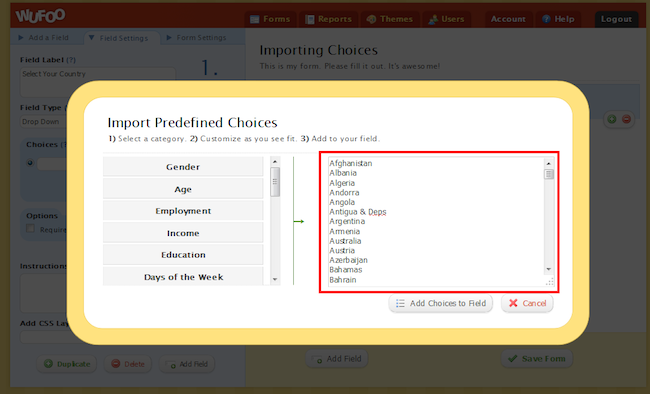Image resolution: width=650 pixels, height=394 pixels.
Task: Expand the Form Settings section
Action: [196, 38]
